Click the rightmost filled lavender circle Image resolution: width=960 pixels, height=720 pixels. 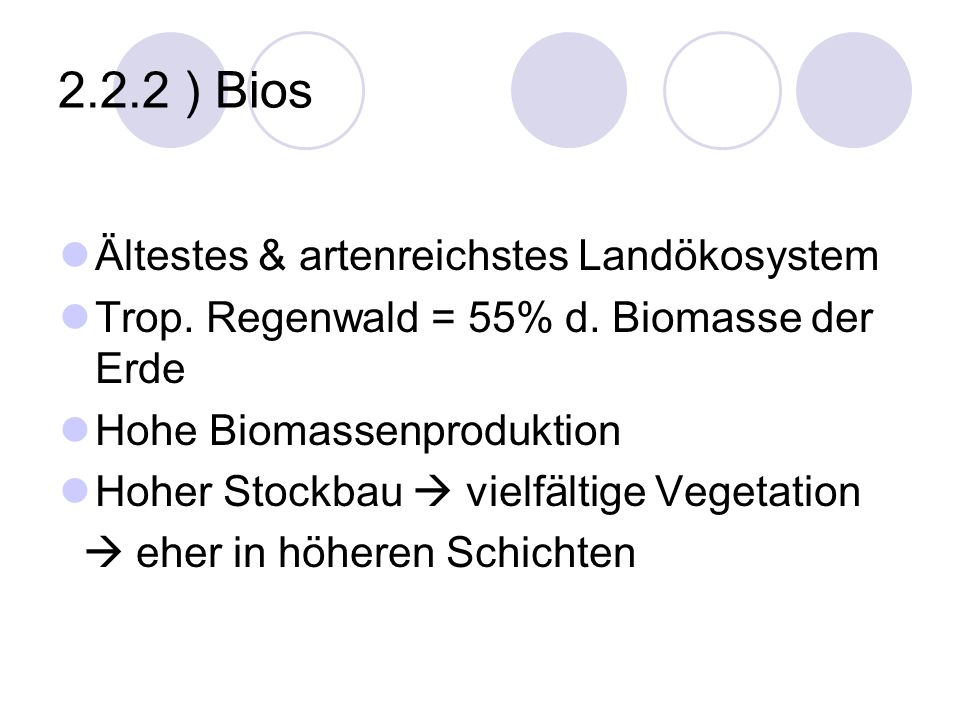pos(853,90)
